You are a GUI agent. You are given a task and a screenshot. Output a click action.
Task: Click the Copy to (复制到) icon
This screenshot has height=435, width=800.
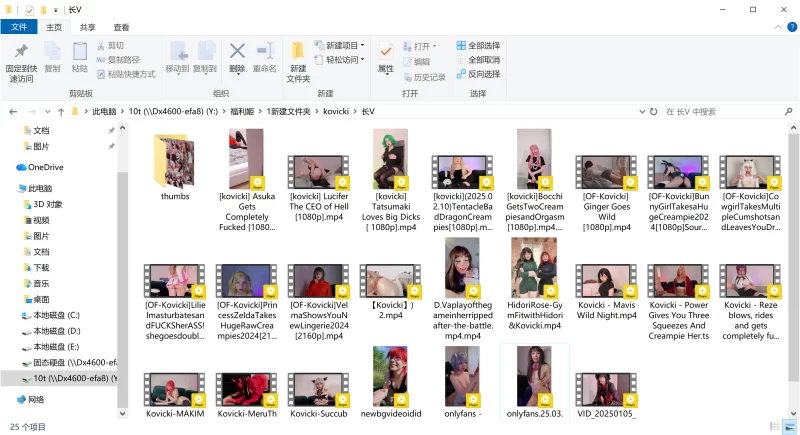click(x=206, y=51)
